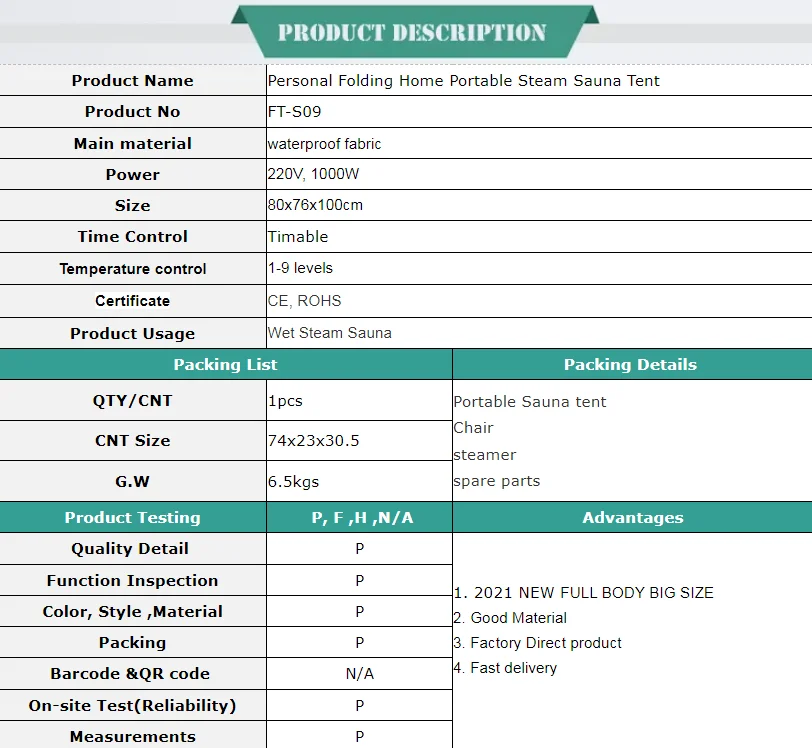The height and width of the screenshot is (748, 812).
Task: Click the Function Inspection row label
Action: click(133, 581)
